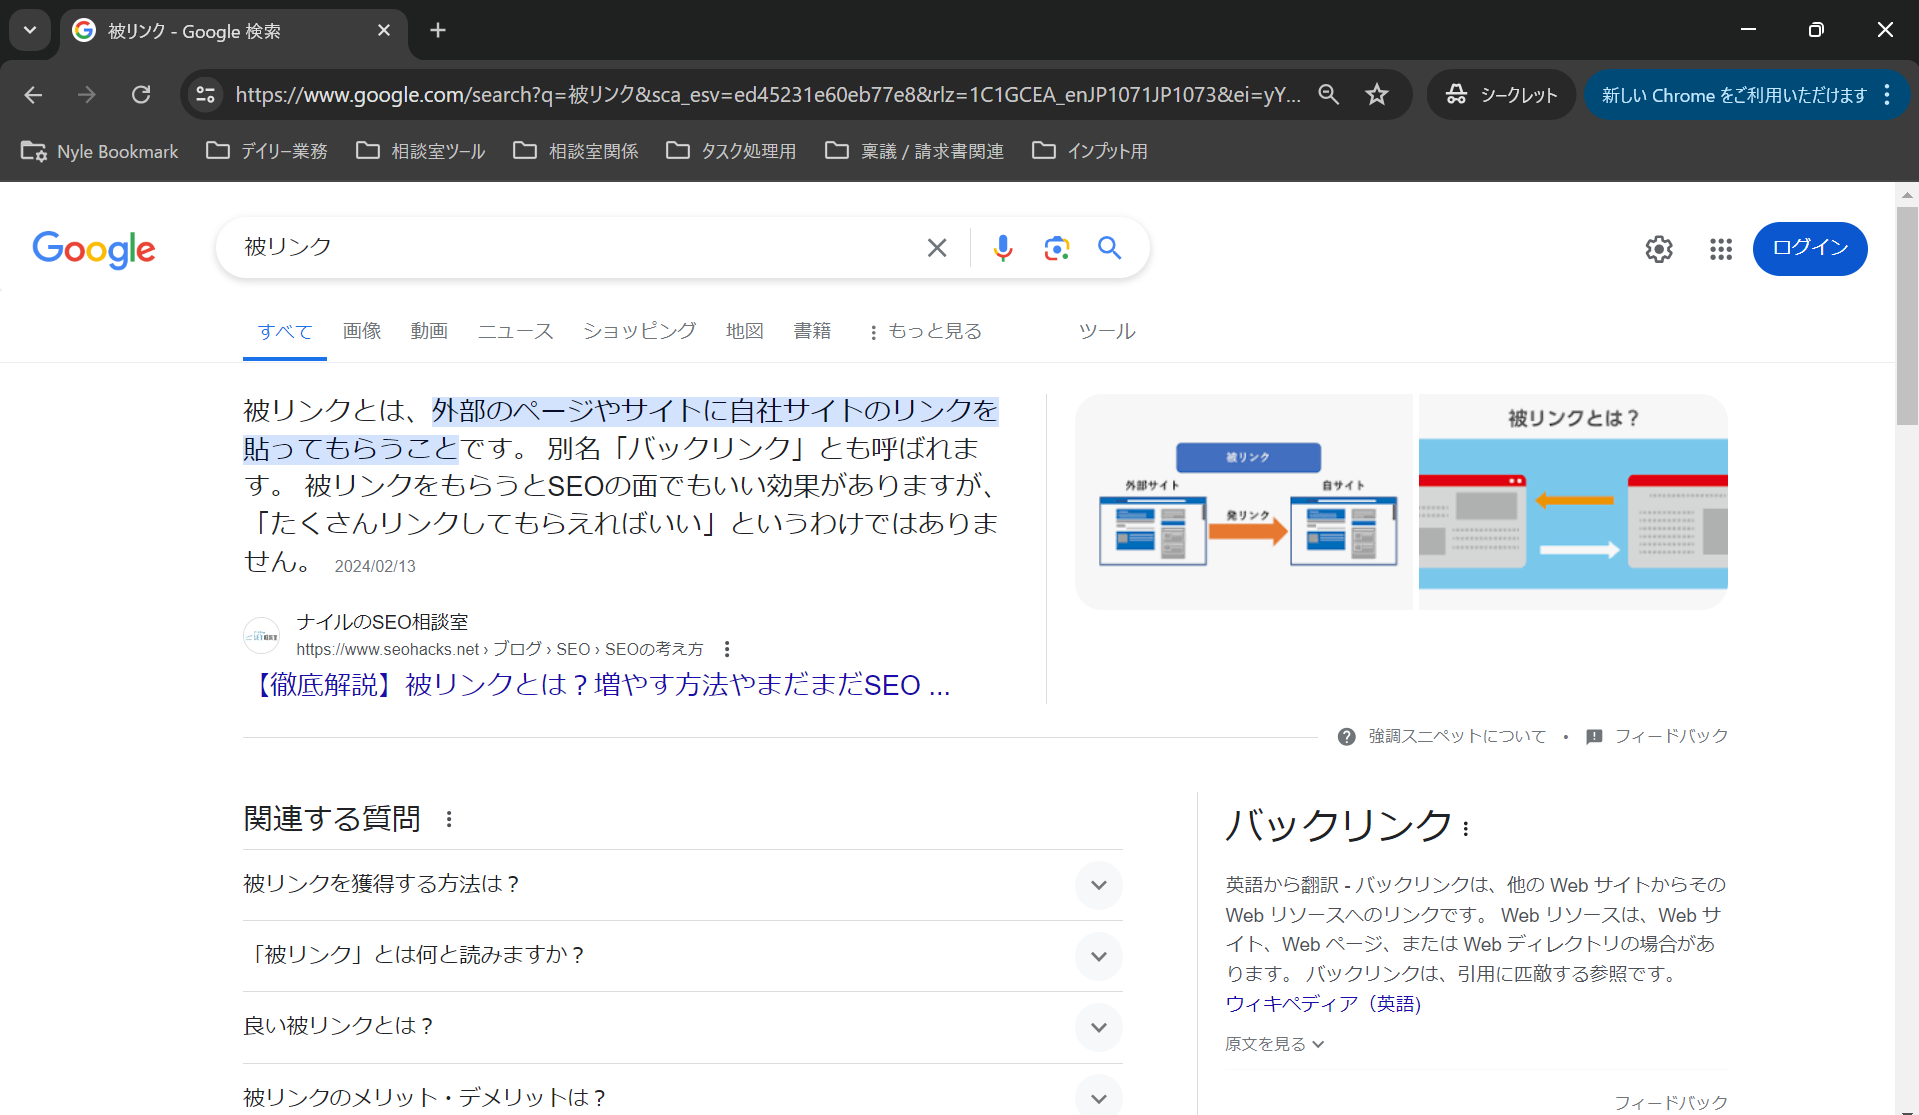Click the ナイルのSEO相談室 site name
The image size is (1919, 1115).
382,622
